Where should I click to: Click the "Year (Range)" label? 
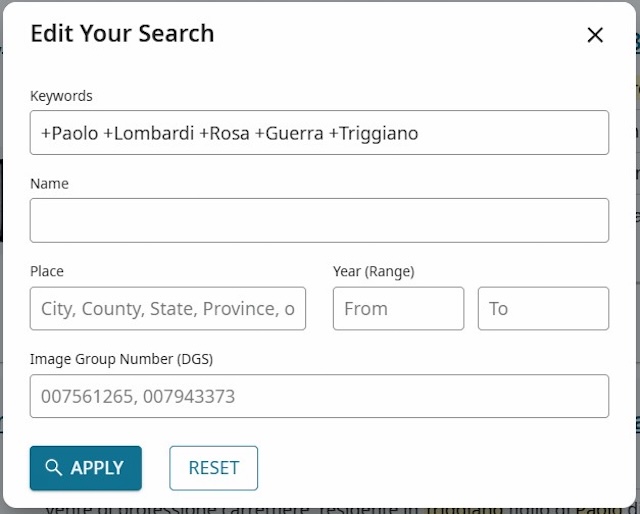coord(373,271)
